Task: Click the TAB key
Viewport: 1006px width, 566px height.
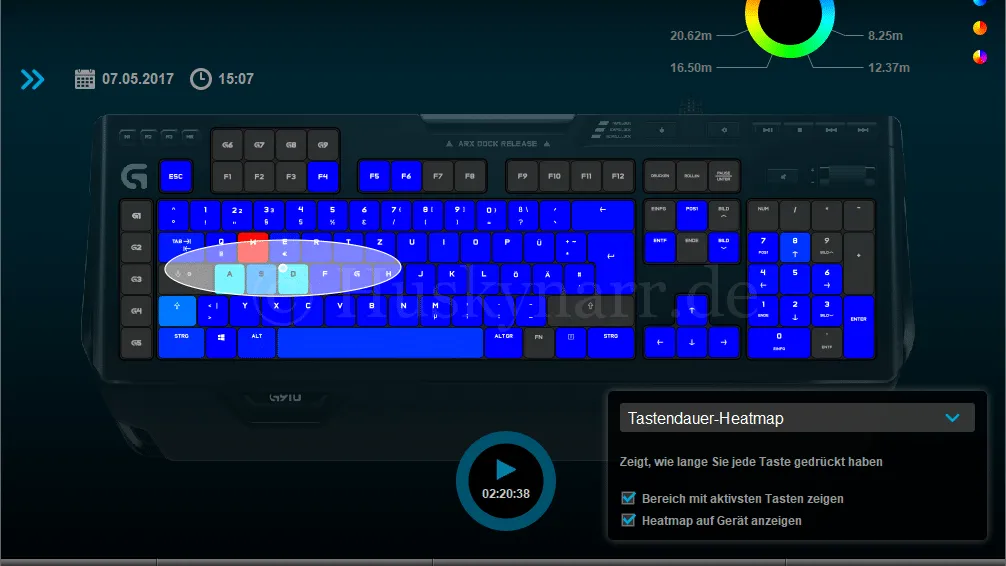Action: (x=182, y=247)
